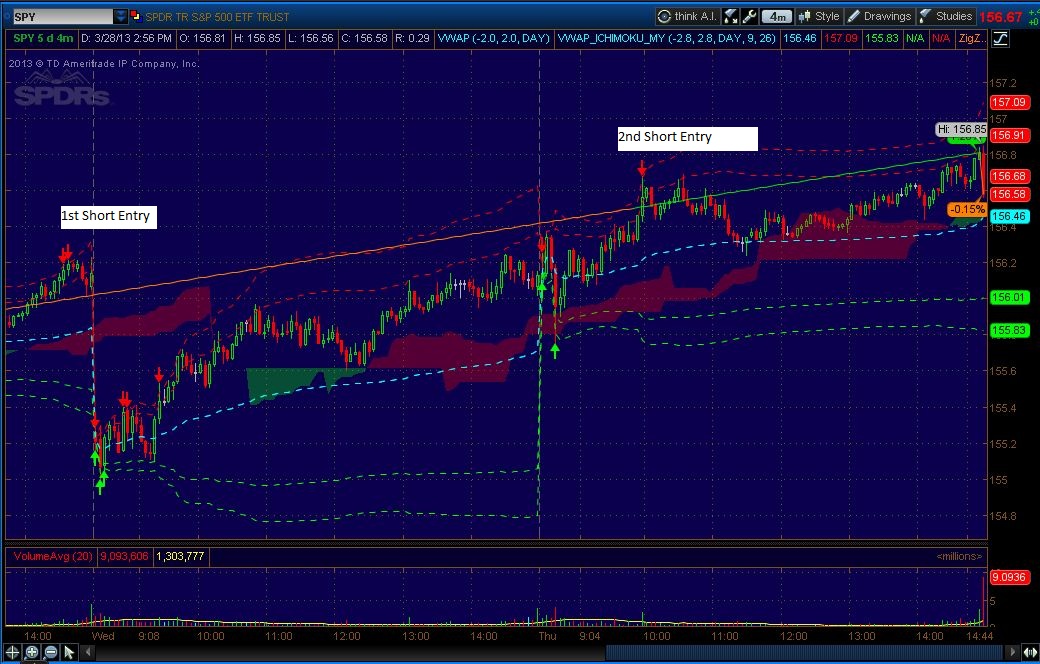This screenshot has width=1040, height=664.
Task: Click the scroll right arrow of time scrollbar
Action: click(1013, 652)
